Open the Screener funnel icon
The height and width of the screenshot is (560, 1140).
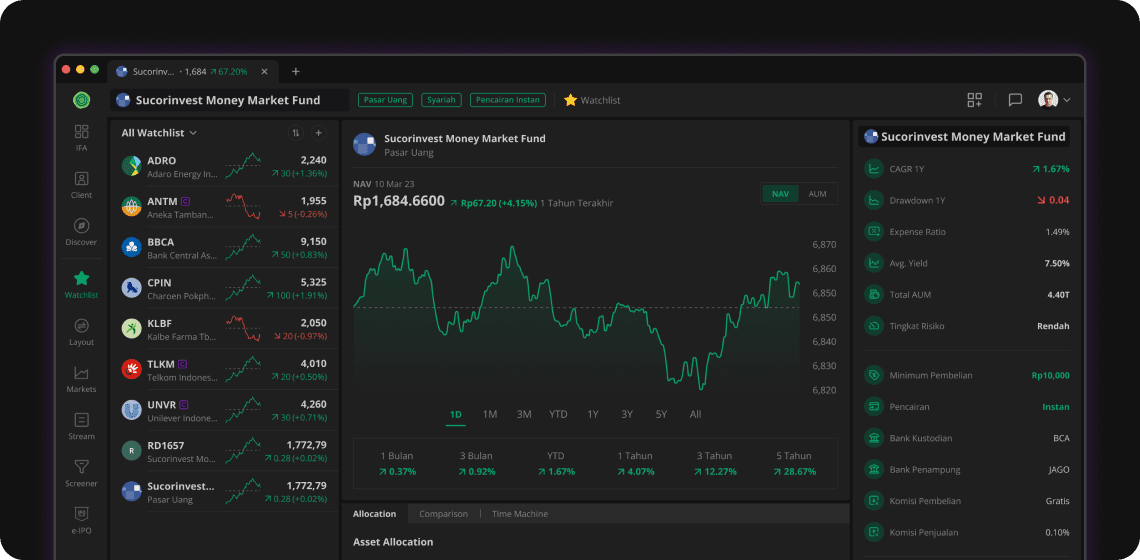click(81, 472)
